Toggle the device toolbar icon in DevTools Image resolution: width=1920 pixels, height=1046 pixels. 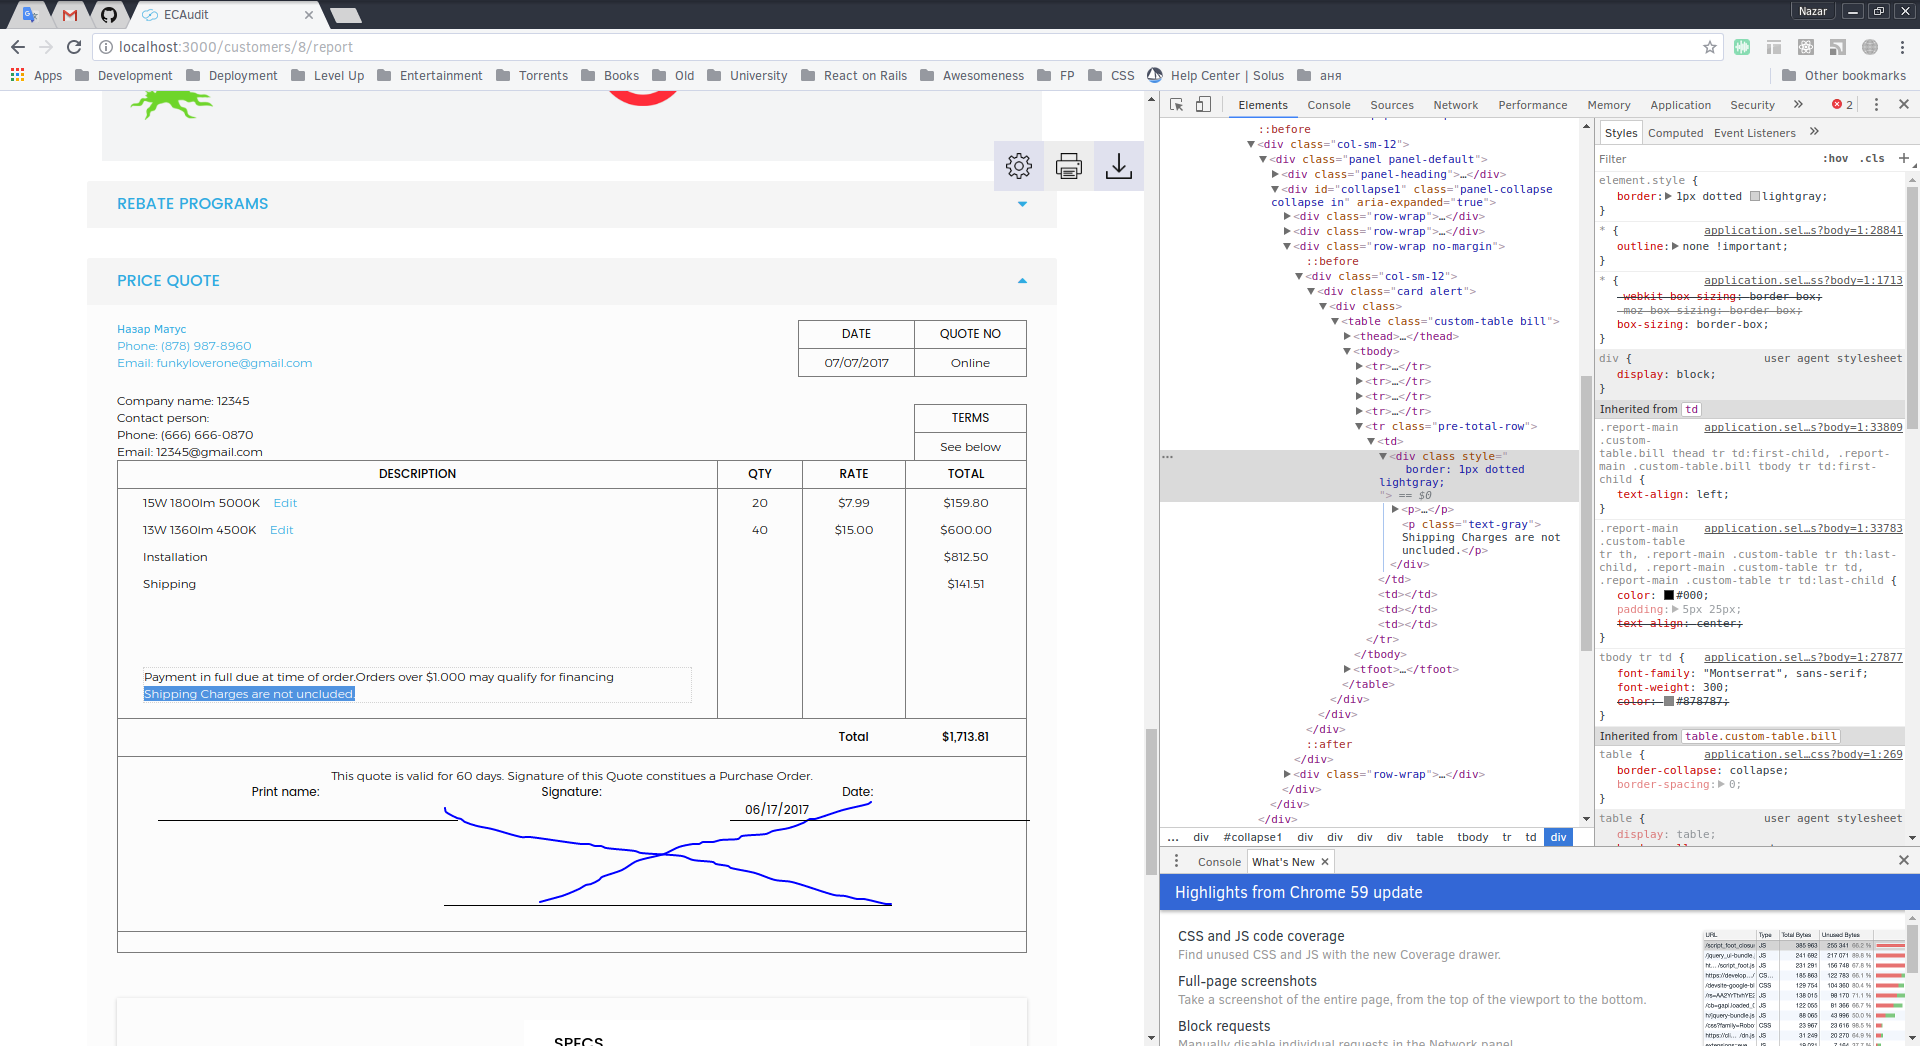(1203, 104)
